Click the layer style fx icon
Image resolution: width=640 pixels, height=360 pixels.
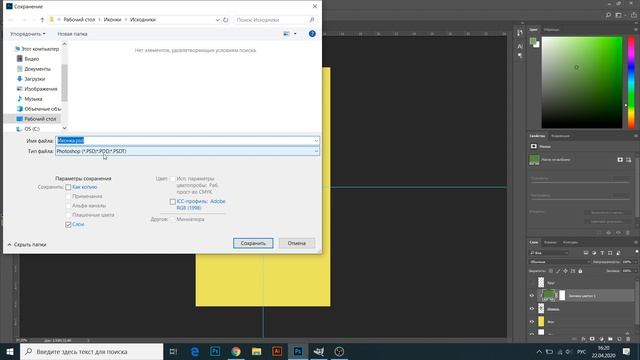point(583,339)
